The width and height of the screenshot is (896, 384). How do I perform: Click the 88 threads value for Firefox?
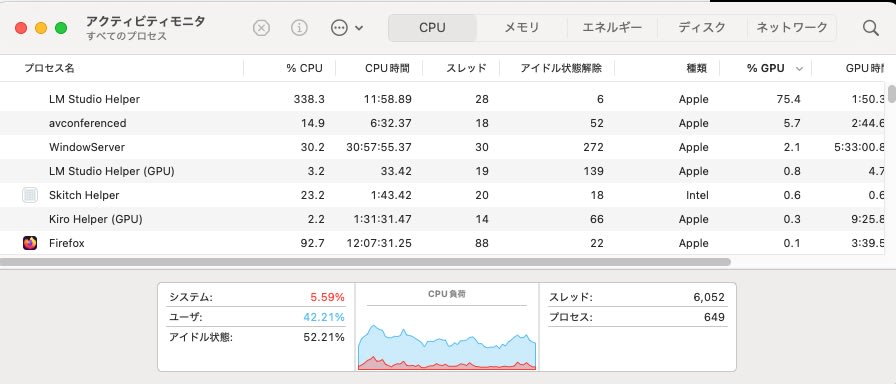coord(482,243)
